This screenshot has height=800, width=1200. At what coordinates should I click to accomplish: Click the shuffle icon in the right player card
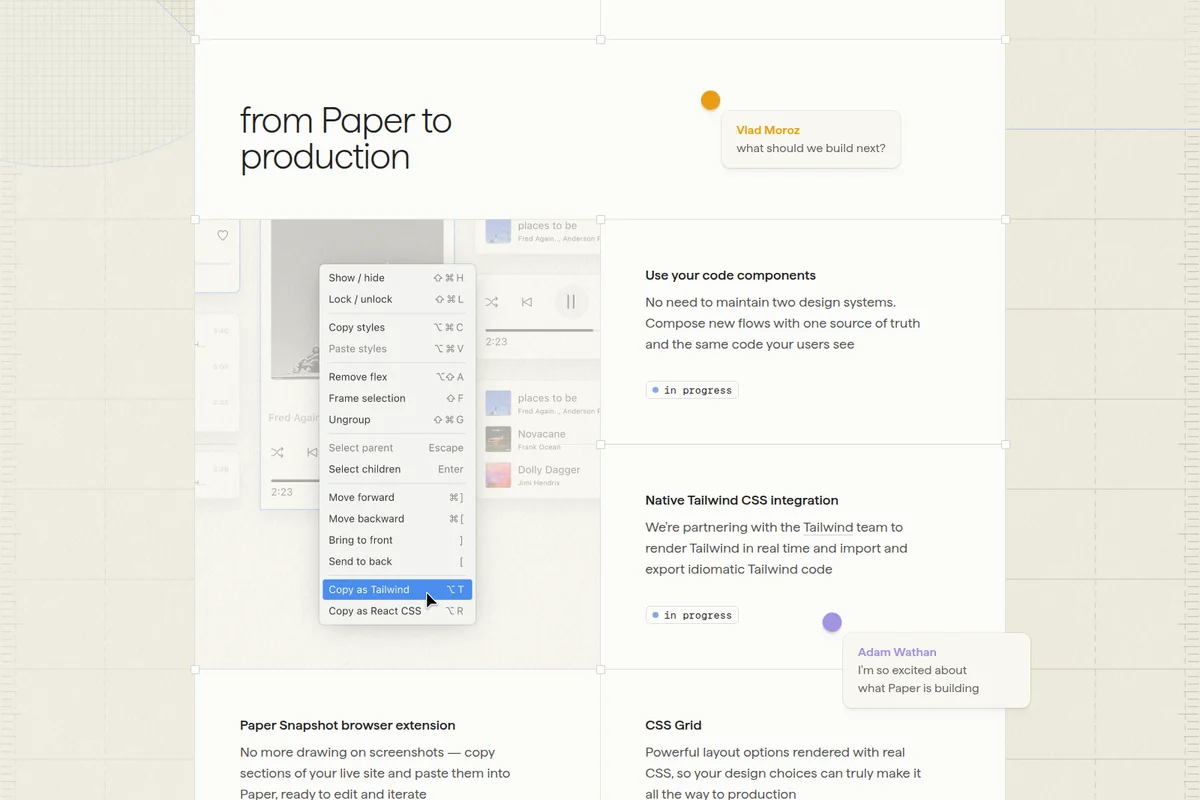point(492,301)
